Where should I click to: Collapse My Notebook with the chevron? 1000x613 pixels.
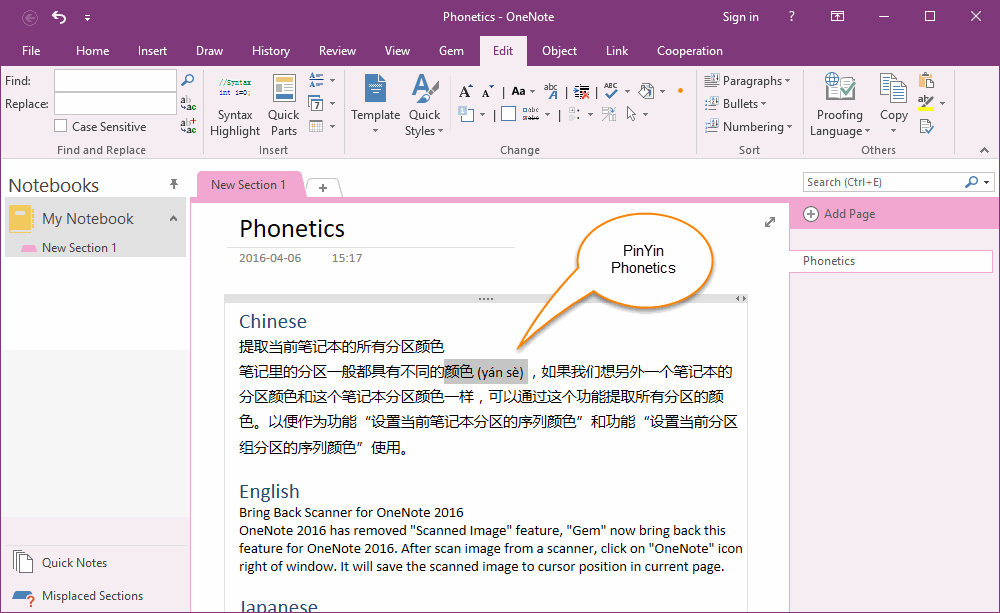pyautogui.click(x=173, y=218)
